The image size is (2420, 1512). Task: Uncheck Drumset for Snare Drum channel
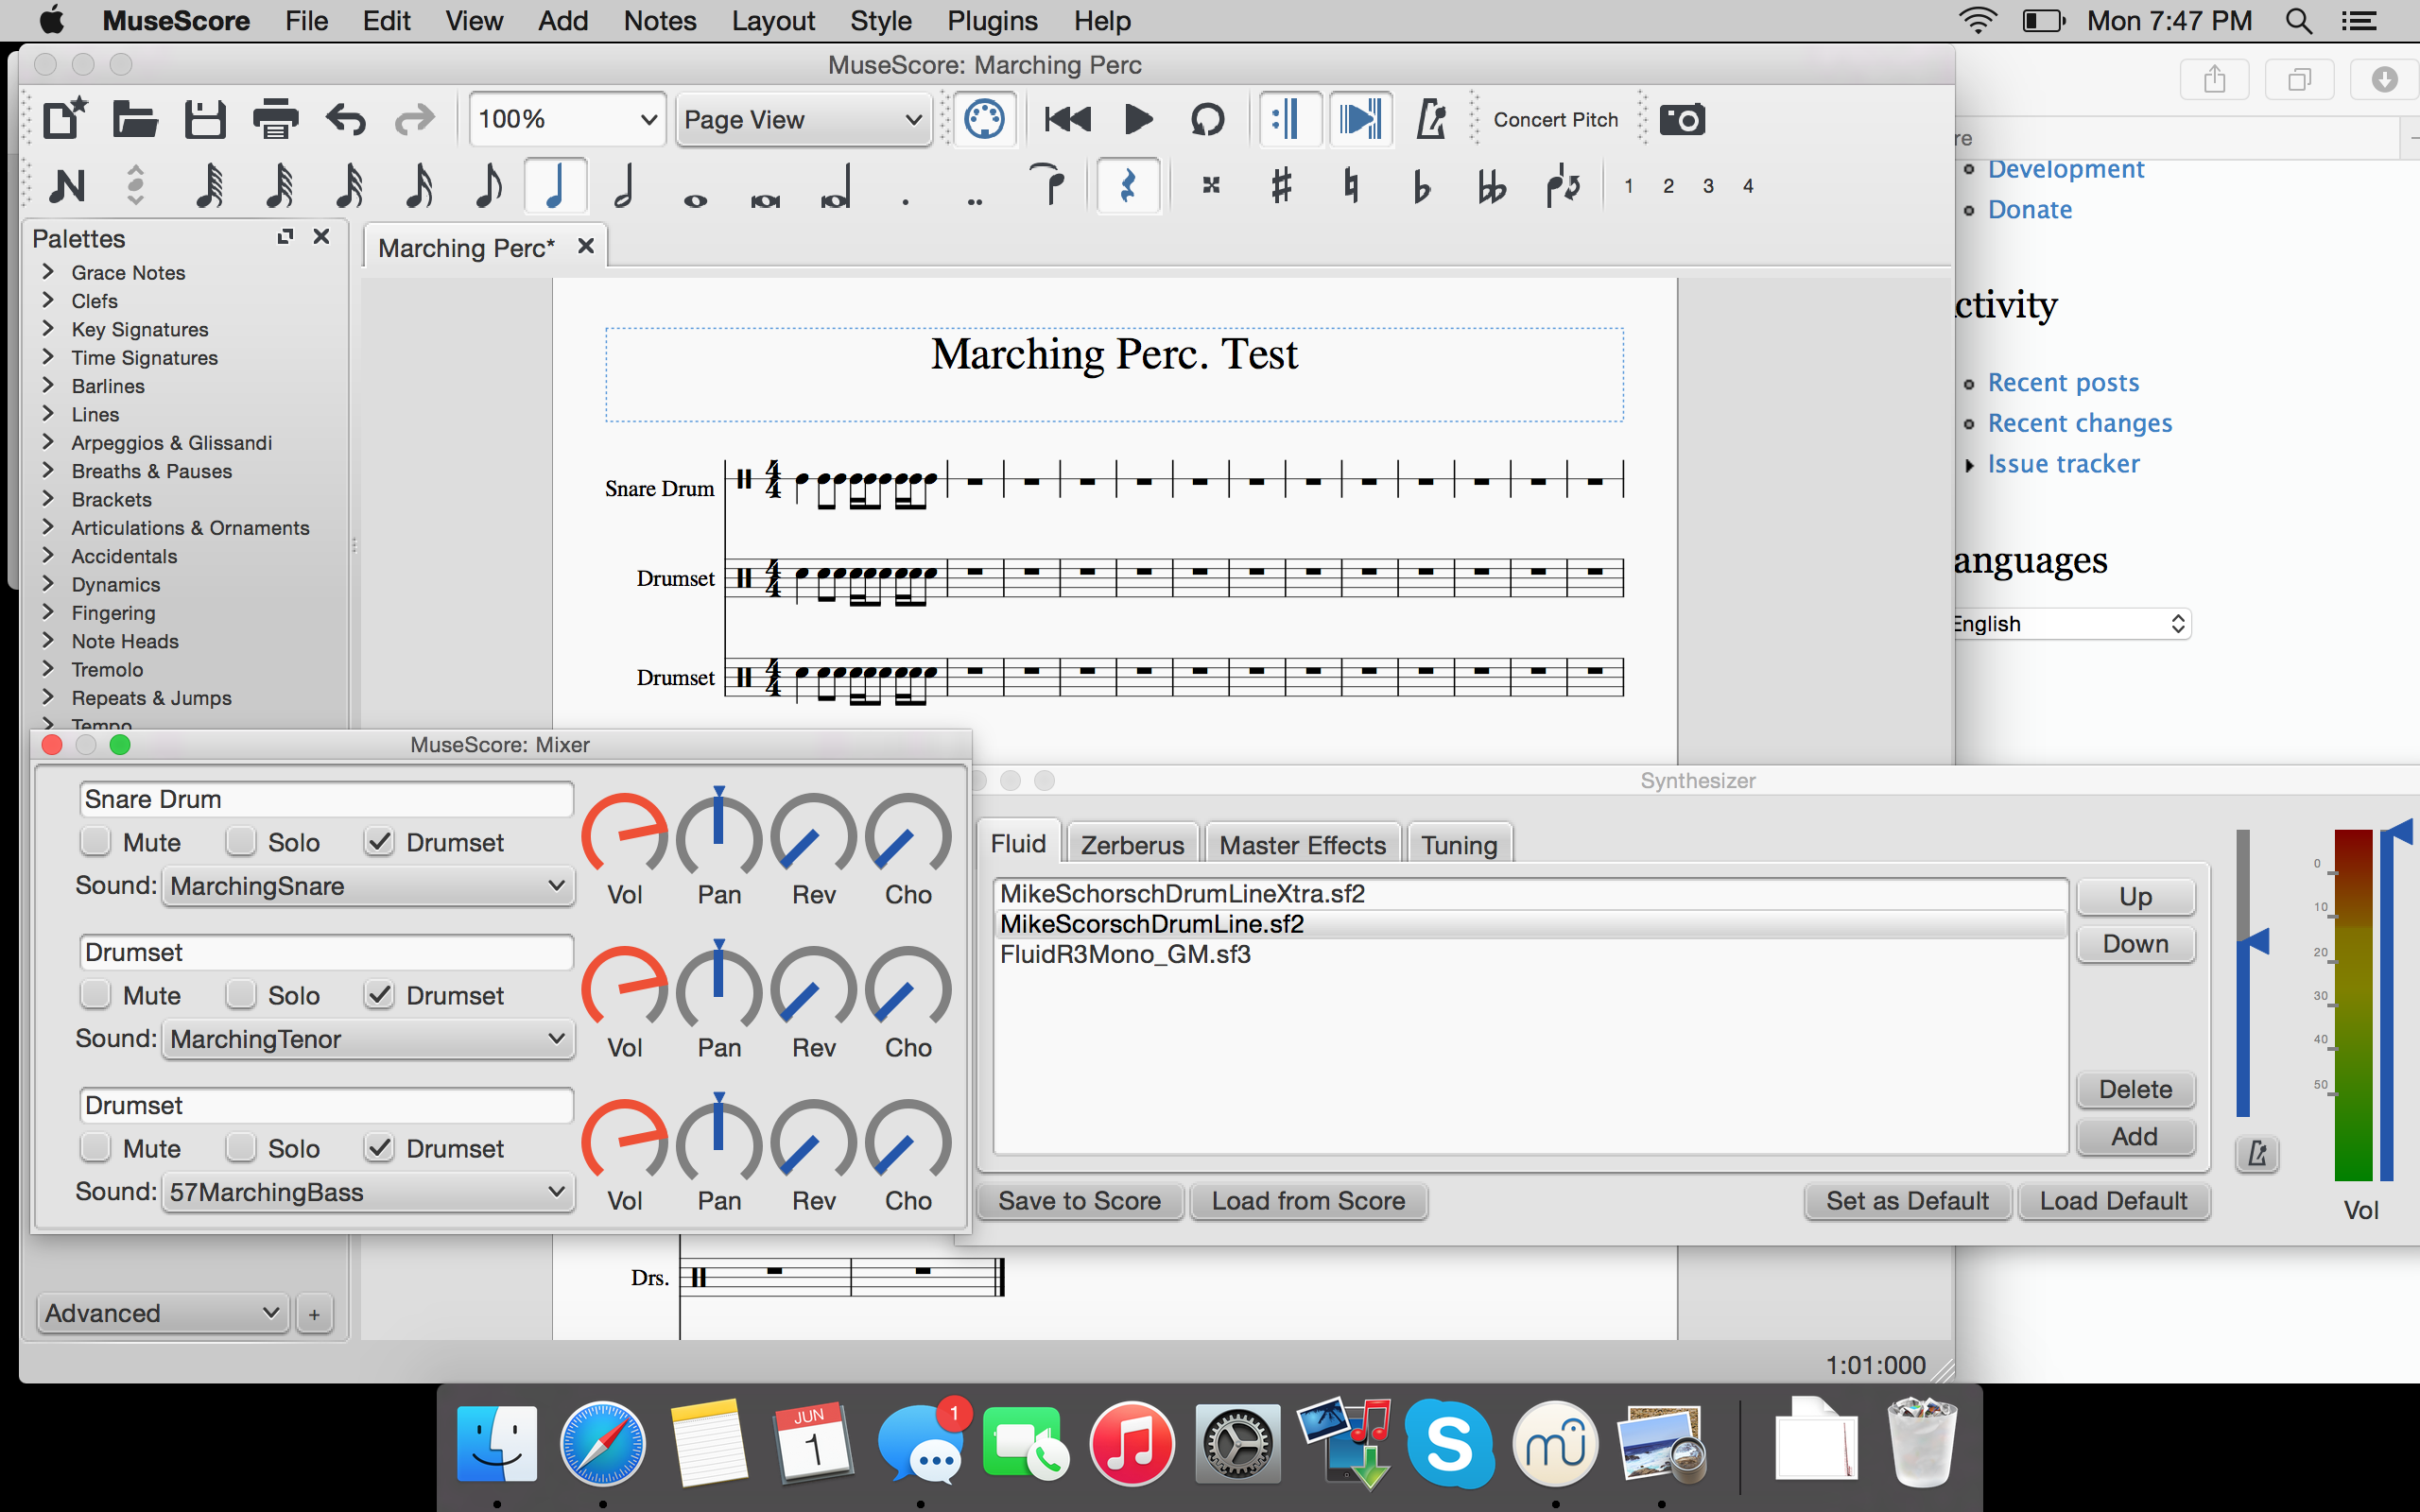(x=379, y=842)
